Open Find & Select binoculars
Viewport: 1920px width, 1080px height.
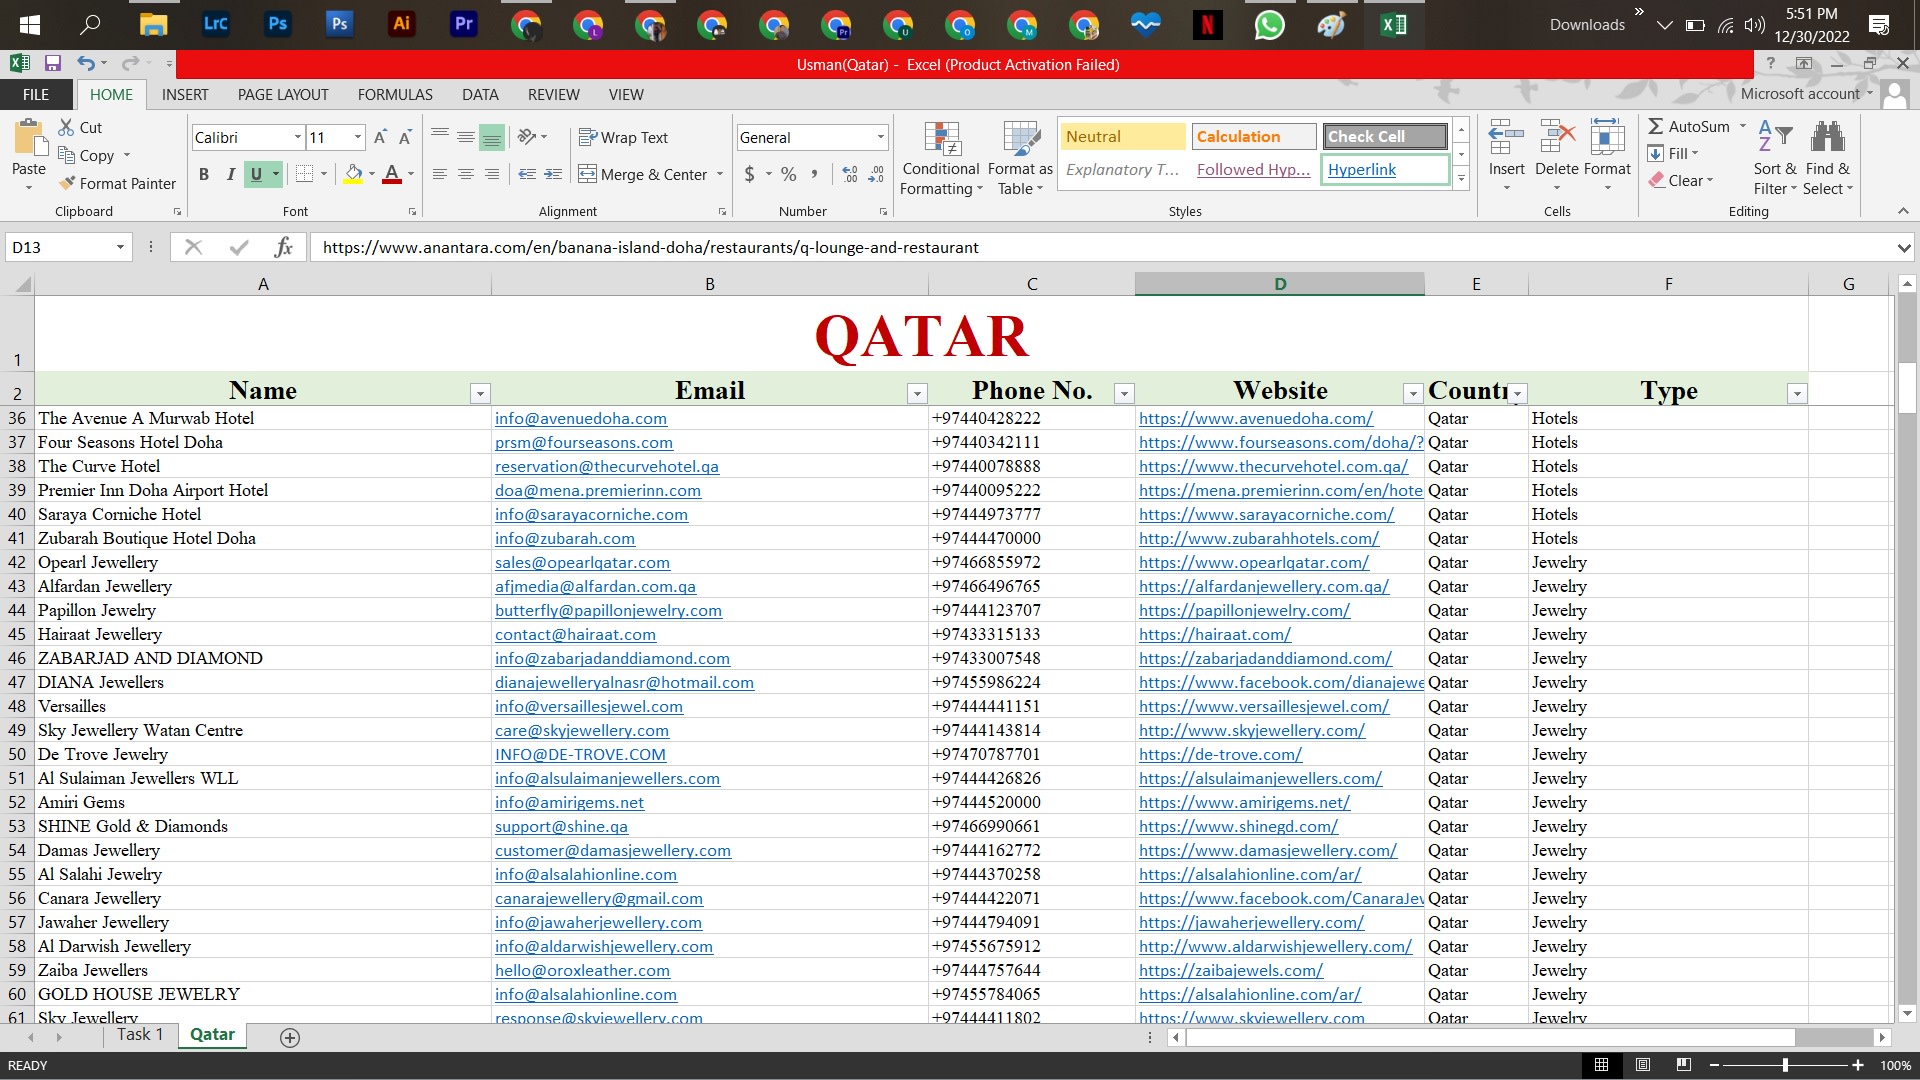tap(1828, 158)
